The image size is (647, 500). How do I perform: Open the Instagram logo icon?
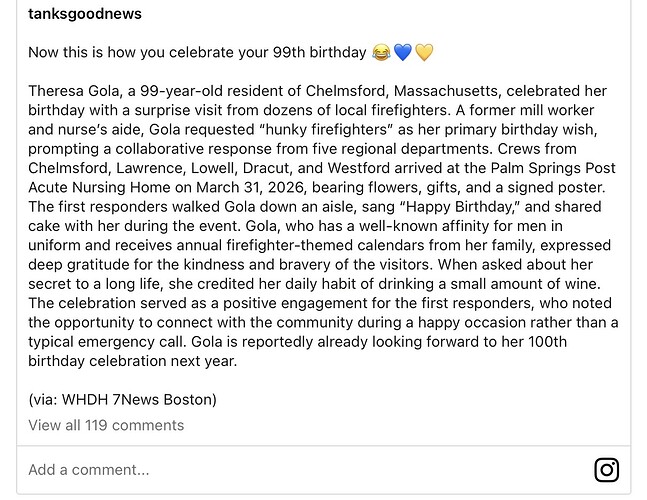pyautogui.click(x=606, y=469)
